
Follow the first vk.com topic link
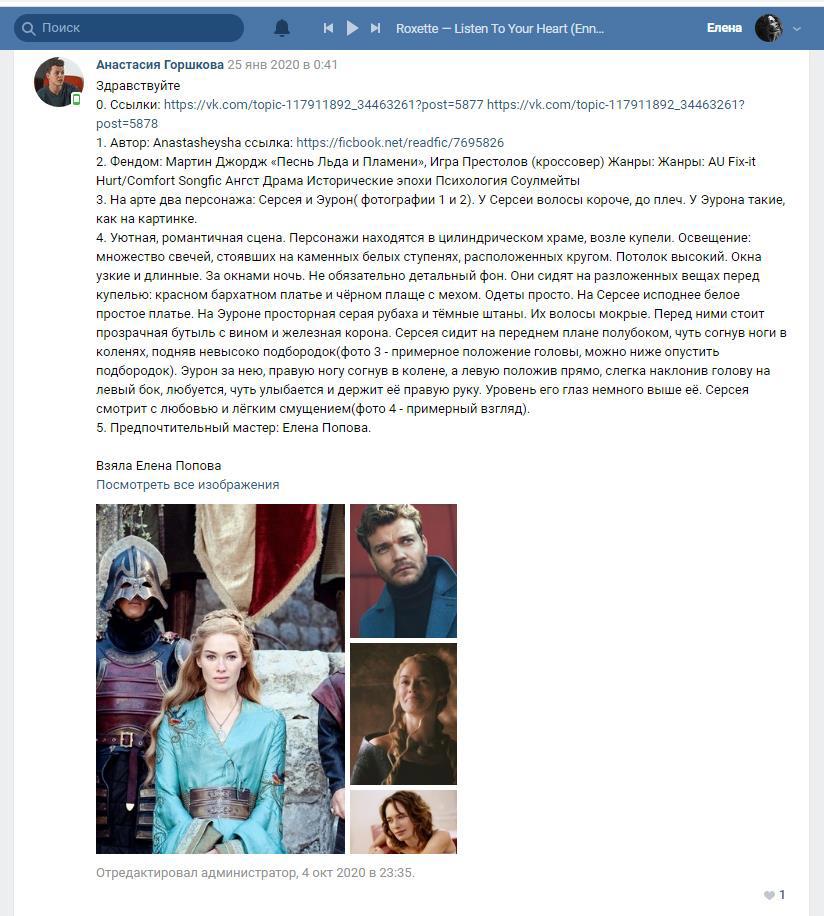click(324, 105)
